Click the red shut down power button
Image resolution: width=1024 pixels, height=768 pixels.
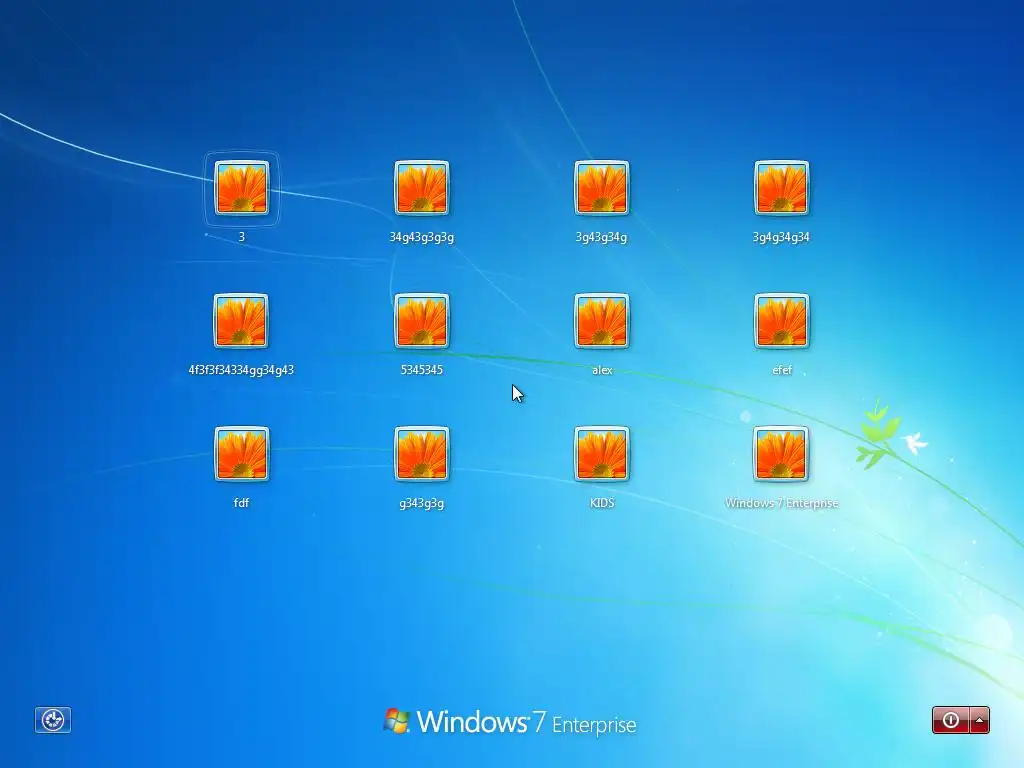pyautogui.click(x=951, y=720)
